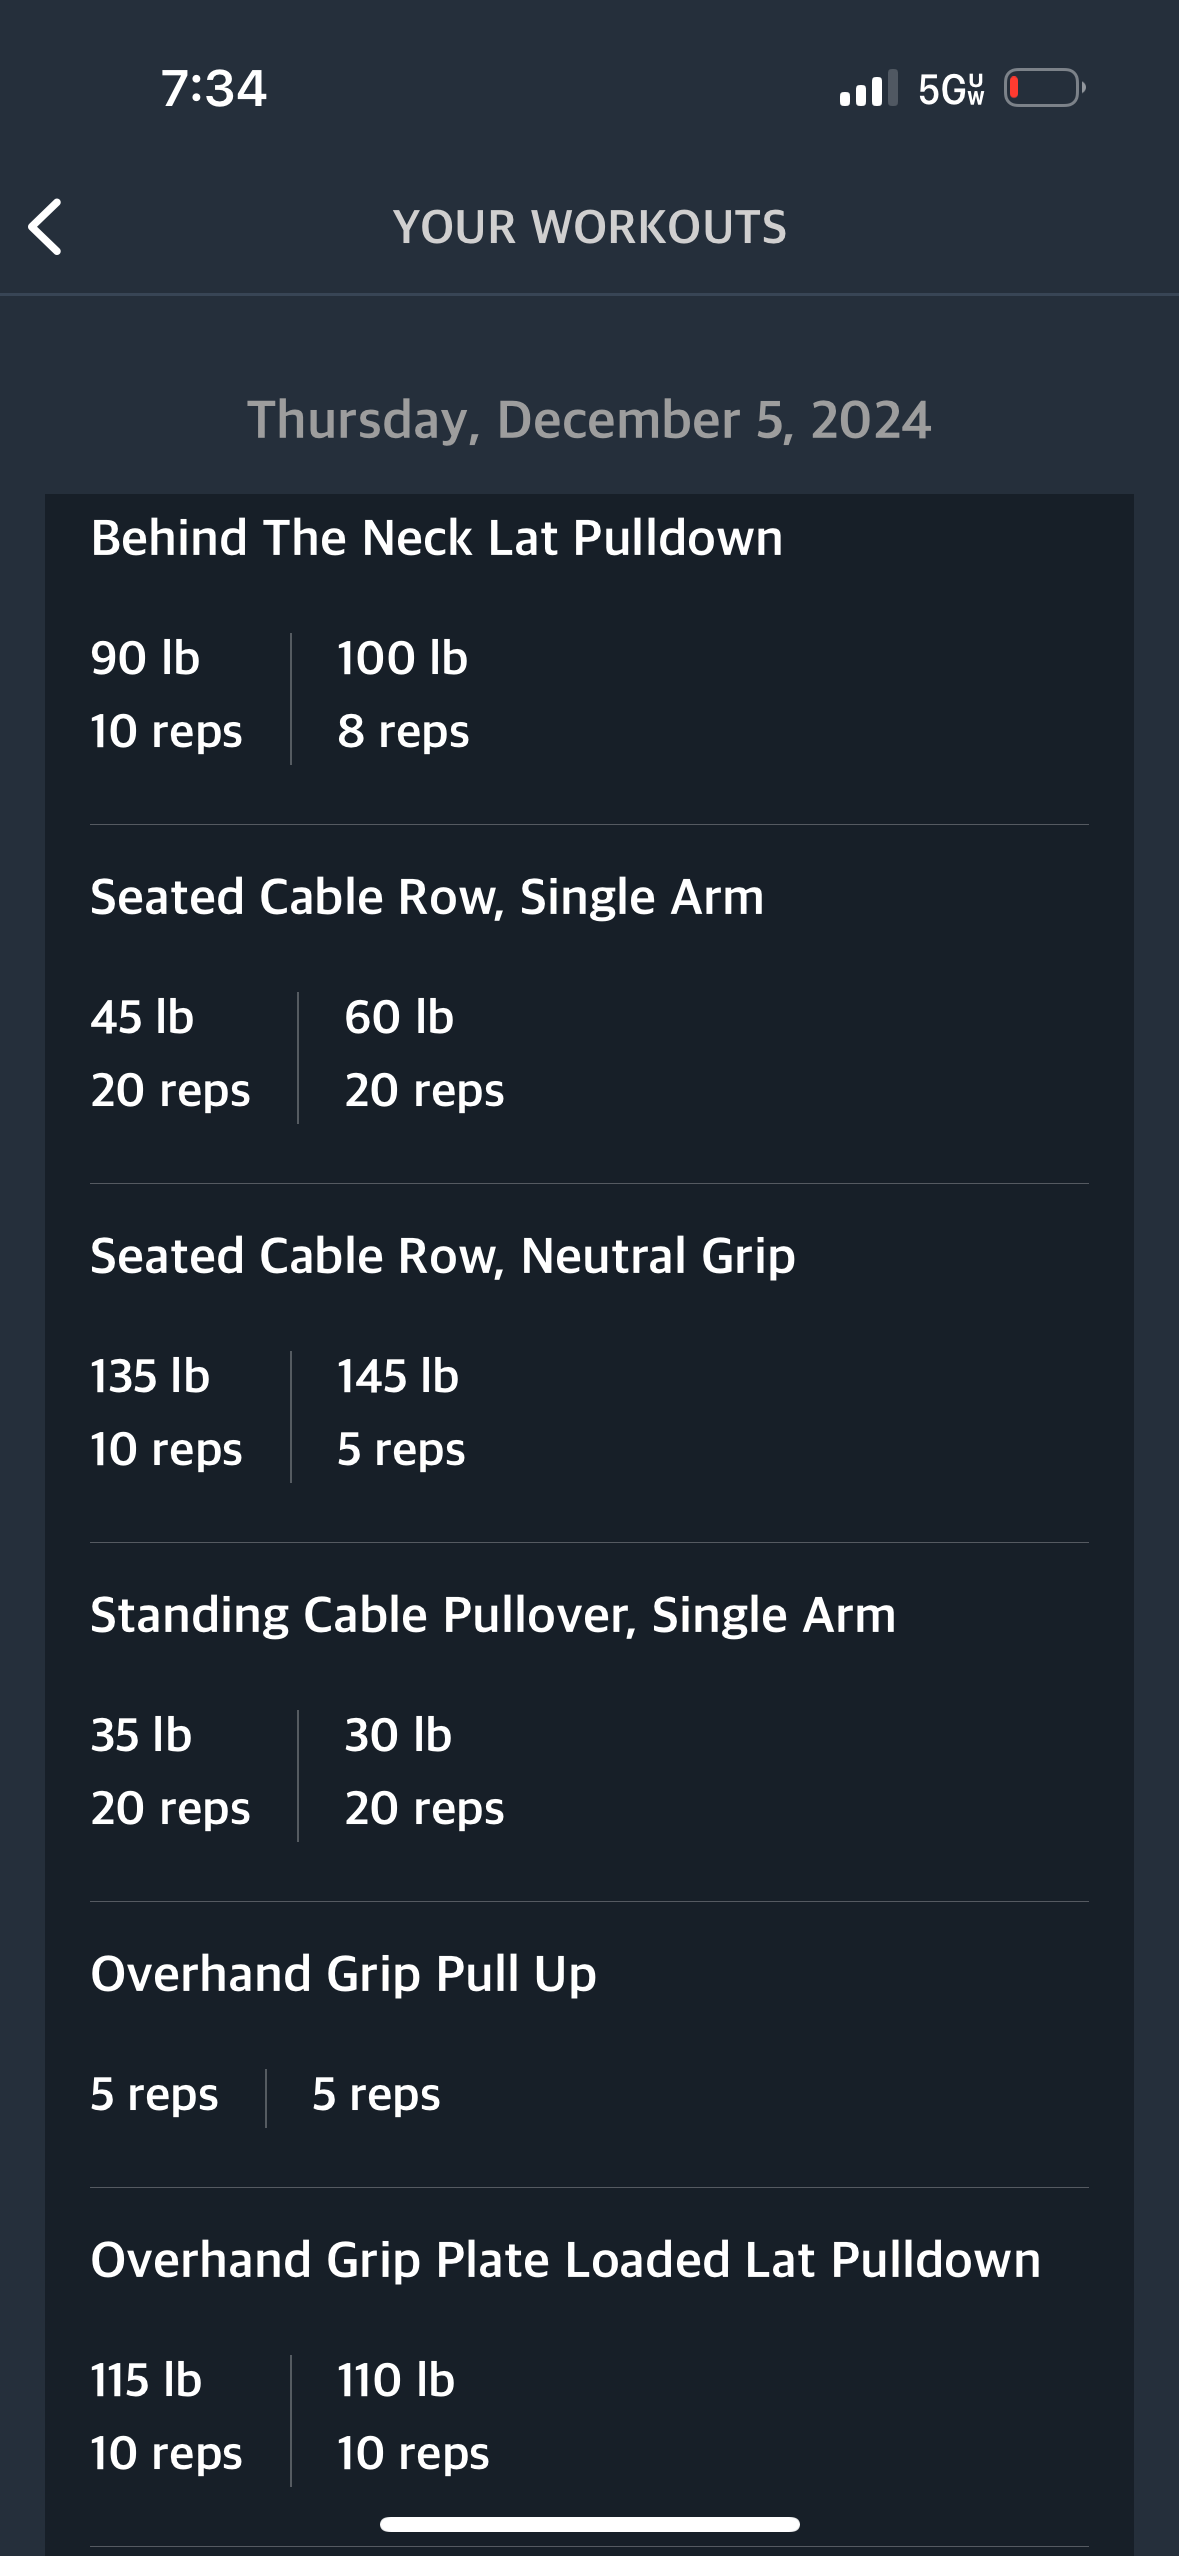The image size is (1179, 2556).
Task: Tap the low battery indicator icon
Action: (x=1044, y=89)
